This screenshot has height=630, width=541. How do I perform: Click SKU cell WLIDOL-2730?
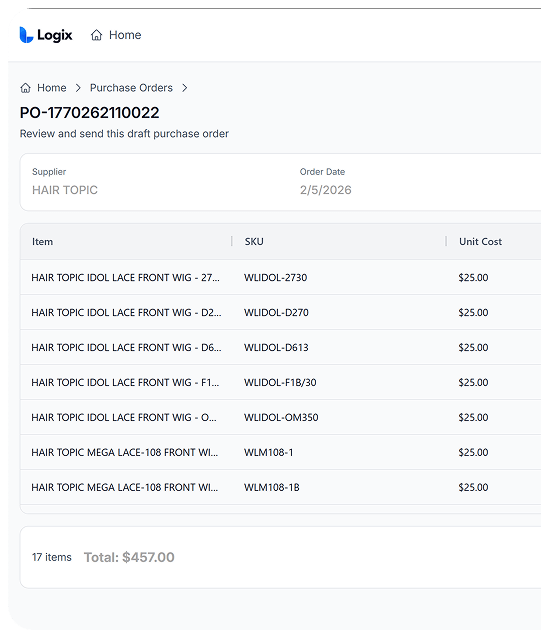pyautogui.click(x=275, y=278)
